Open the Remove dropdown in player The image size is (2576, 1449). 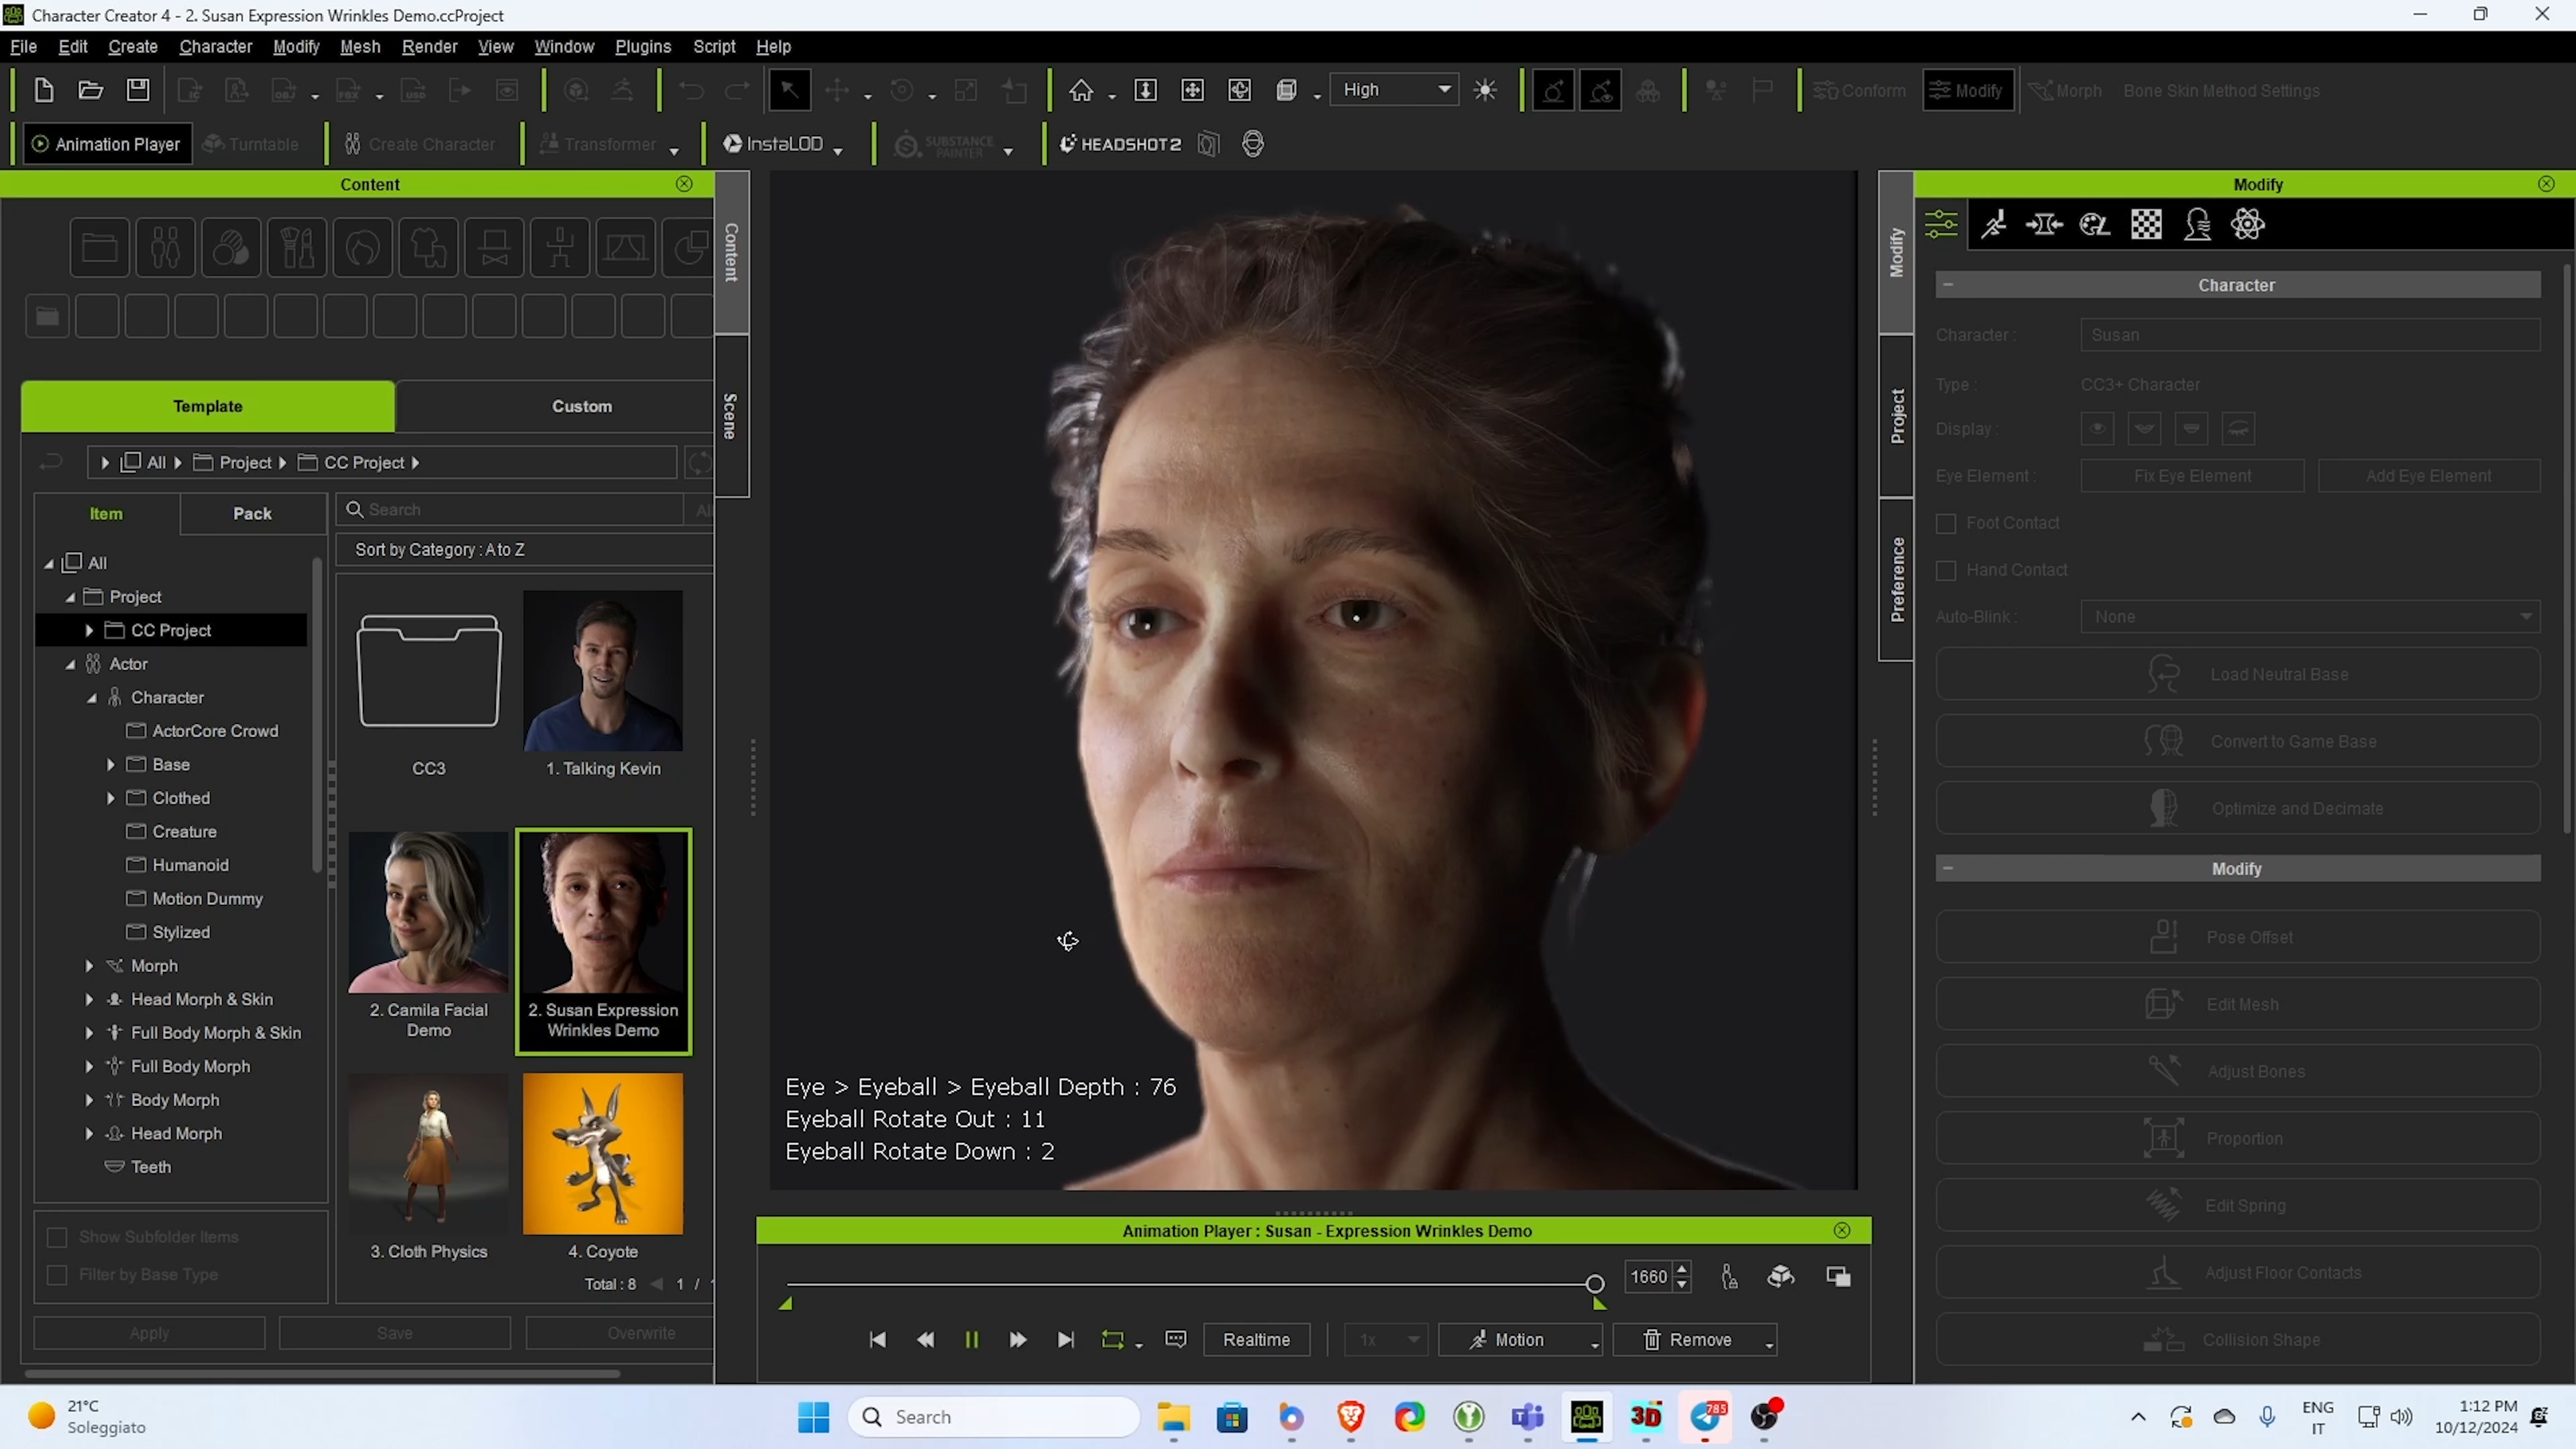tap(1696, 1340)
